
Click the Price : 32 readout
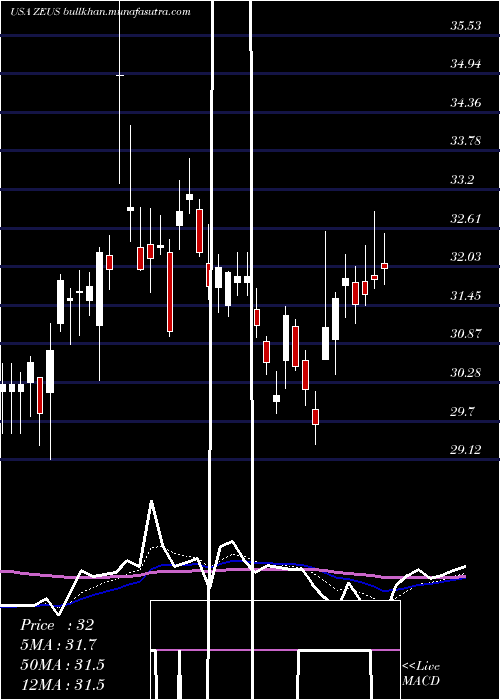click(57, 625)
